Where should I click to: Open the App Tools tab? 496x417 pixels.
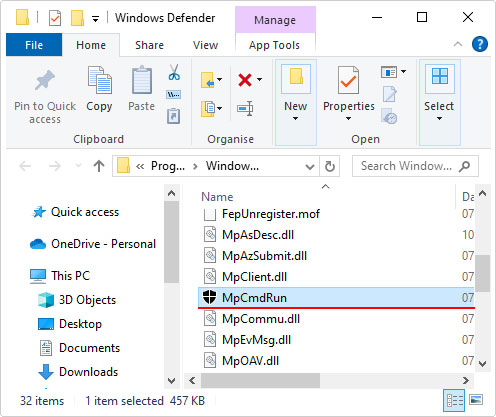click(x=274, y=45)
